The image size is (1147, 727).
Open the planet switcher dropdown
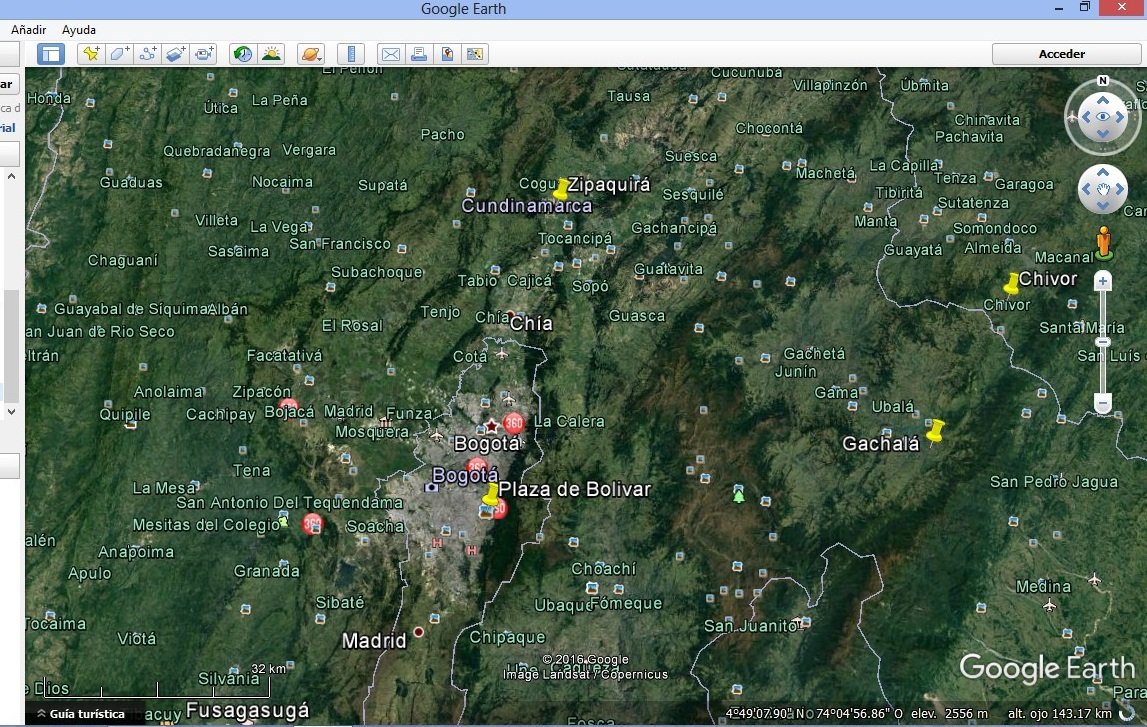pos(311,54)
